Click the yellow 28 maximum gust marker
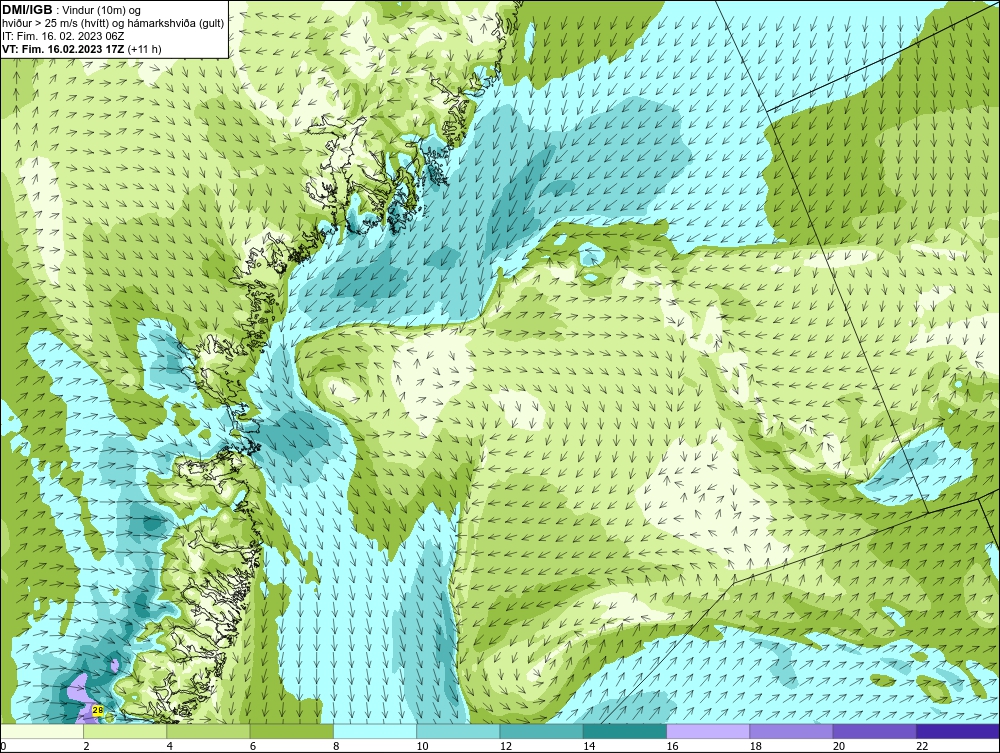 (x=98, y=710)
